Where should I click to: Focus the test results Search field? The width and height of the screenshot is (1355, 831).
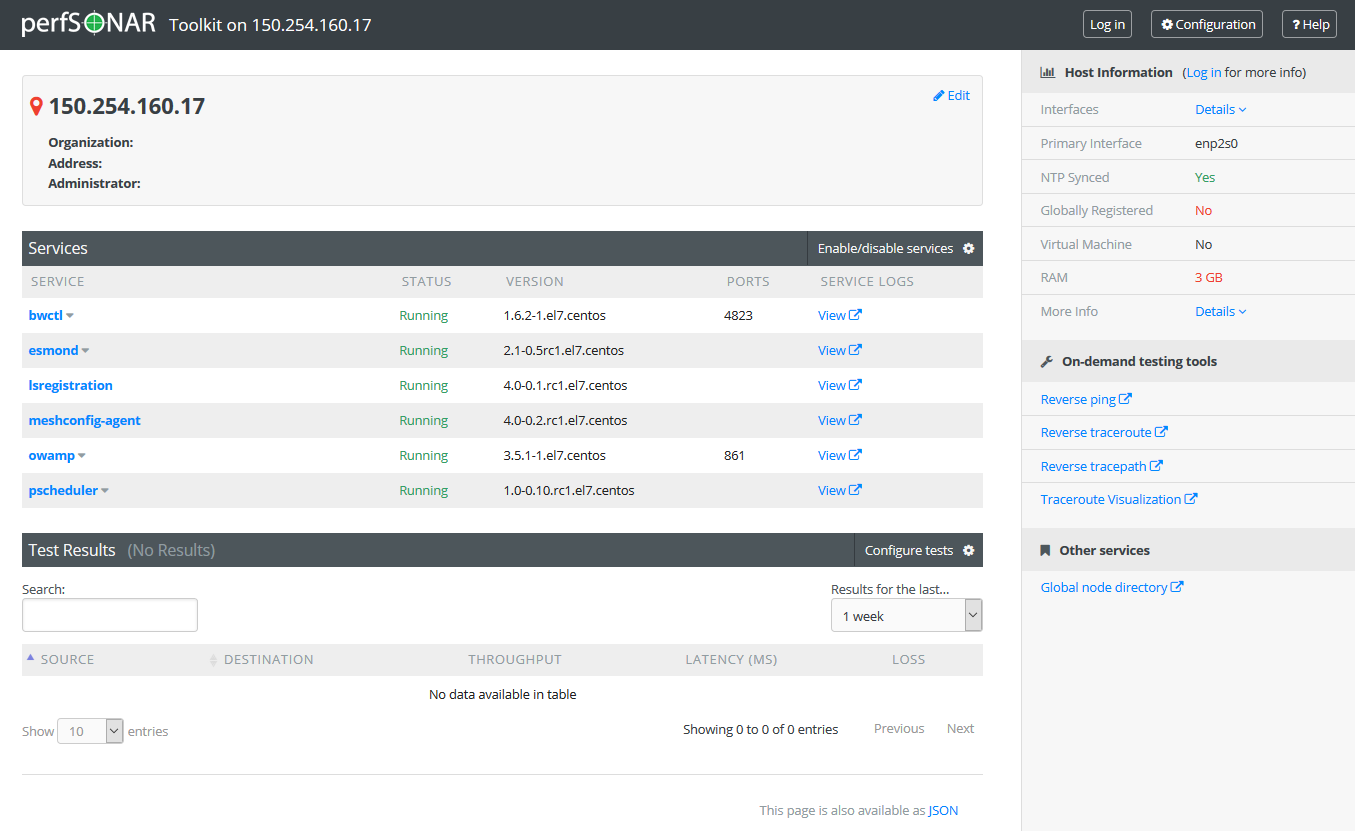(x=110, y=615)
